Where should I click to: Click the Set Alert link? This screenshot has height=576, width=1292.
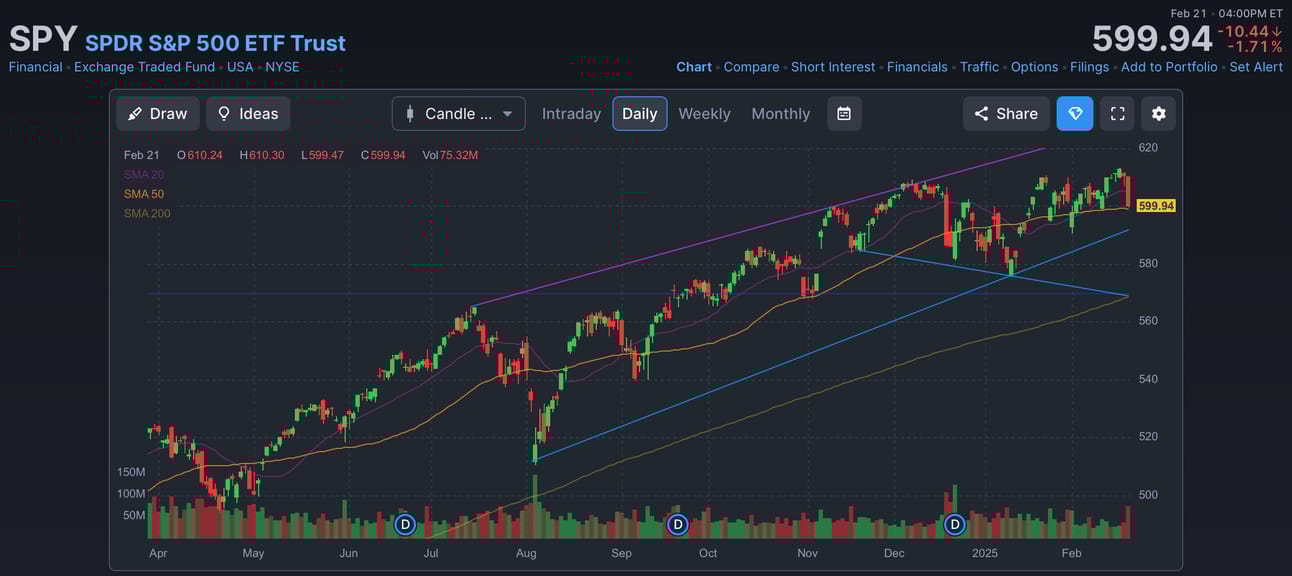tap(1256, 67)
